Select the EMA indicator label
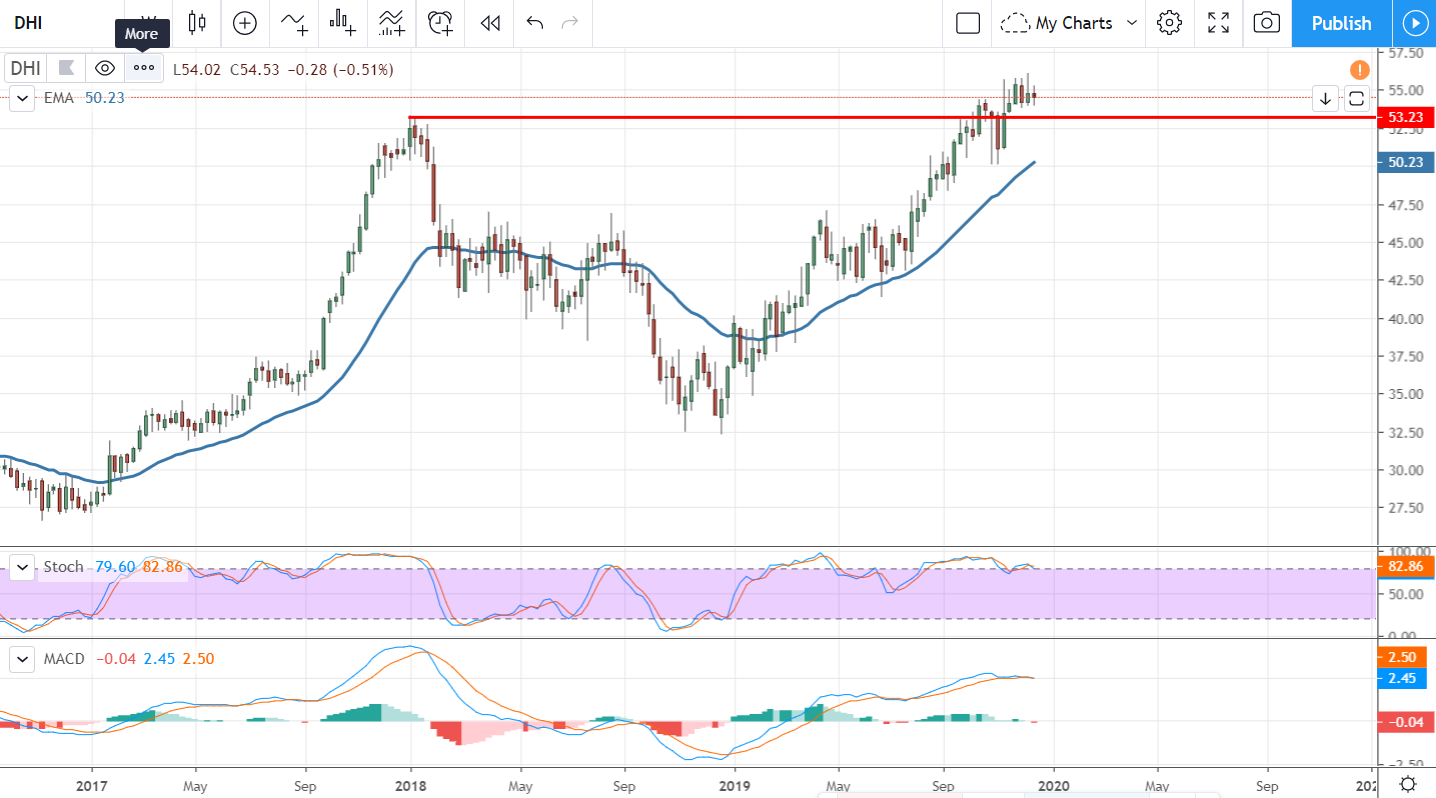The height and width of the screenshot is (798, 1436). (59, 98)
